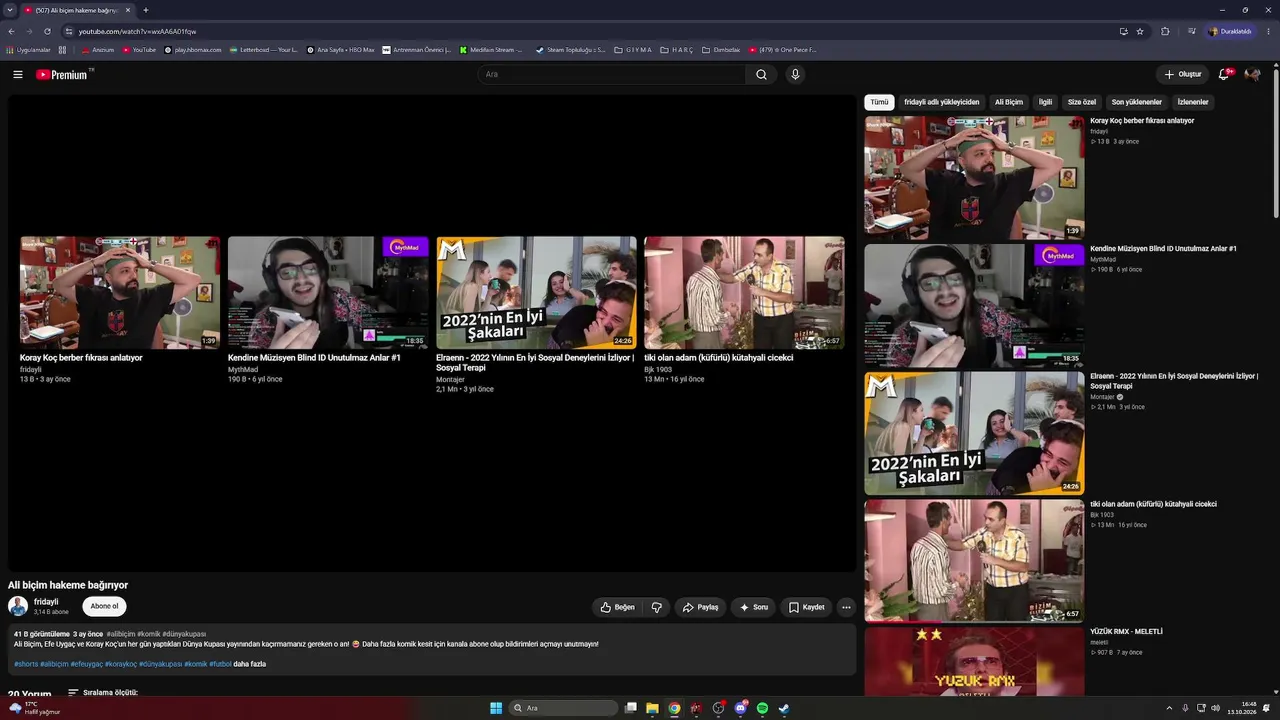The image size is (1280, 720).
Task: Select the İzlenenler filter chip
Action: click(x=1193, y=102)
